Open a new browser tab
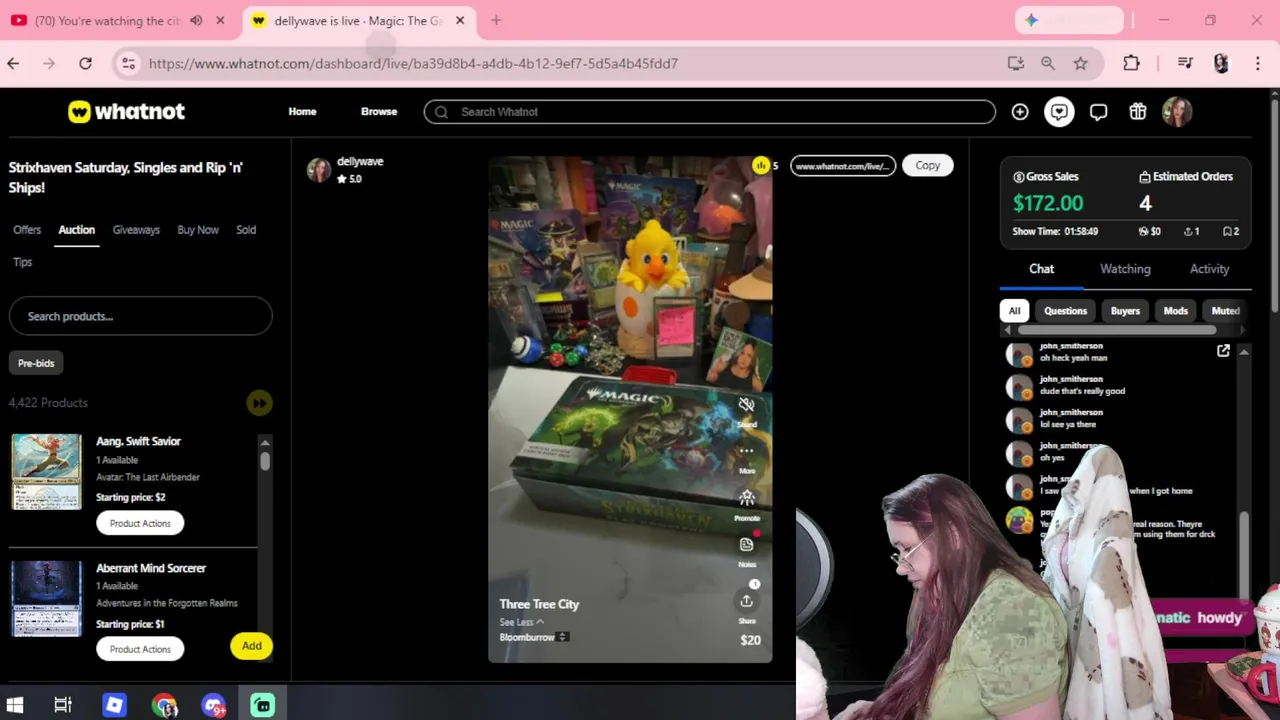 coord(496,20)
